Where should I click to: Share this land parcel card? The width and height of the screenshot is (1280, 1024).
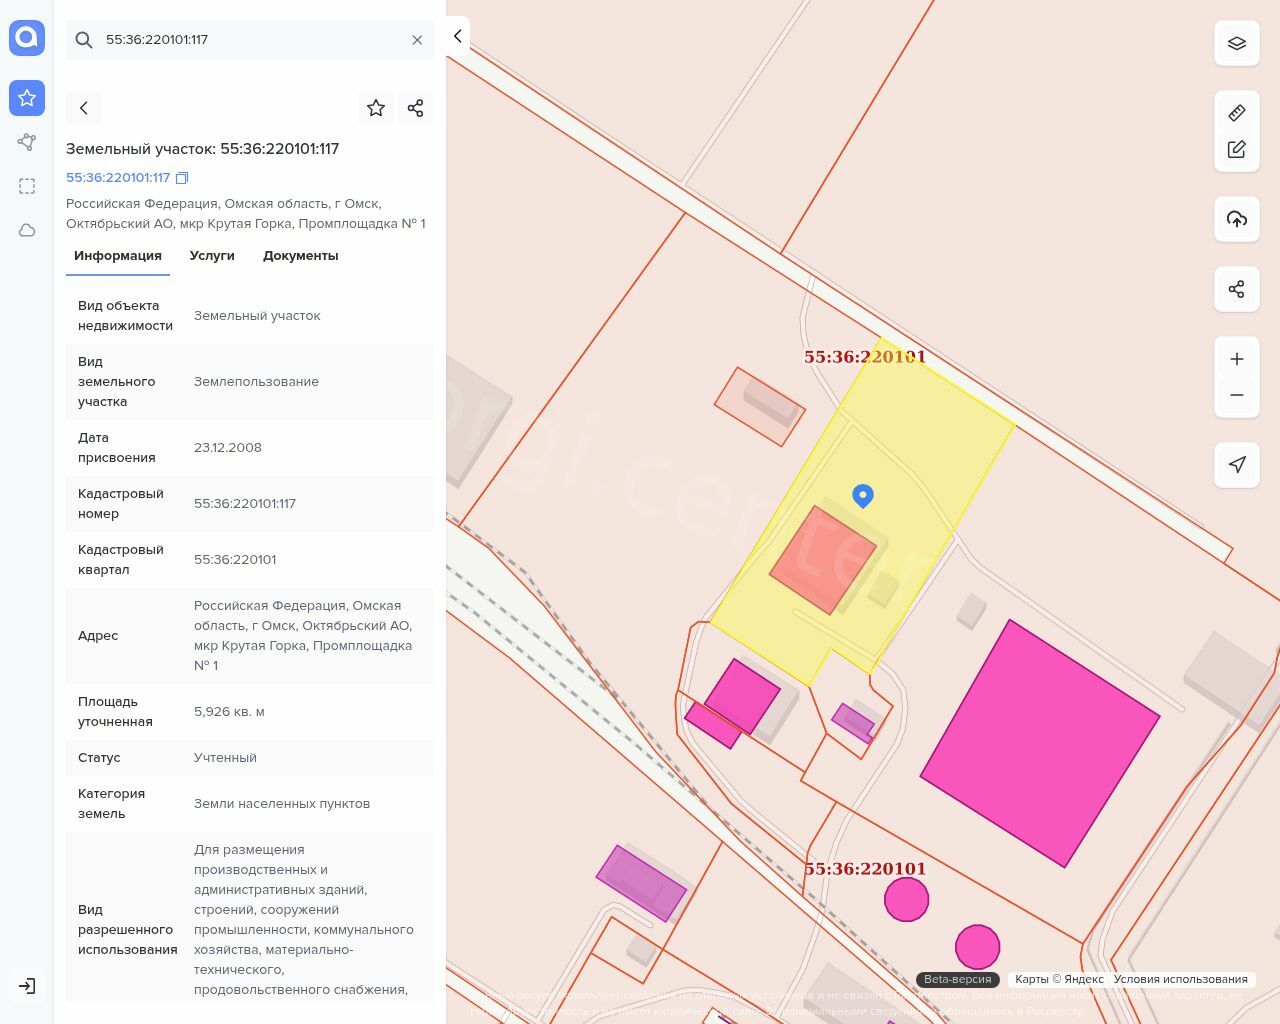[x=416, y=108]
